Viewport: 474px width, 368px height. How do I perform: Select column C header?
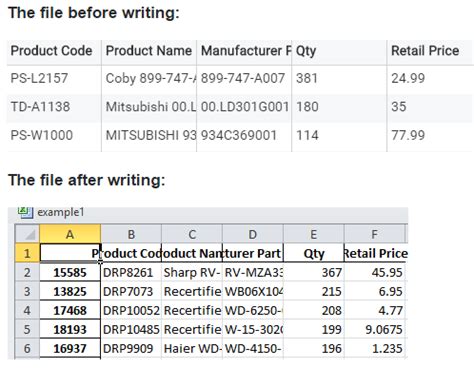coord(192,234)
